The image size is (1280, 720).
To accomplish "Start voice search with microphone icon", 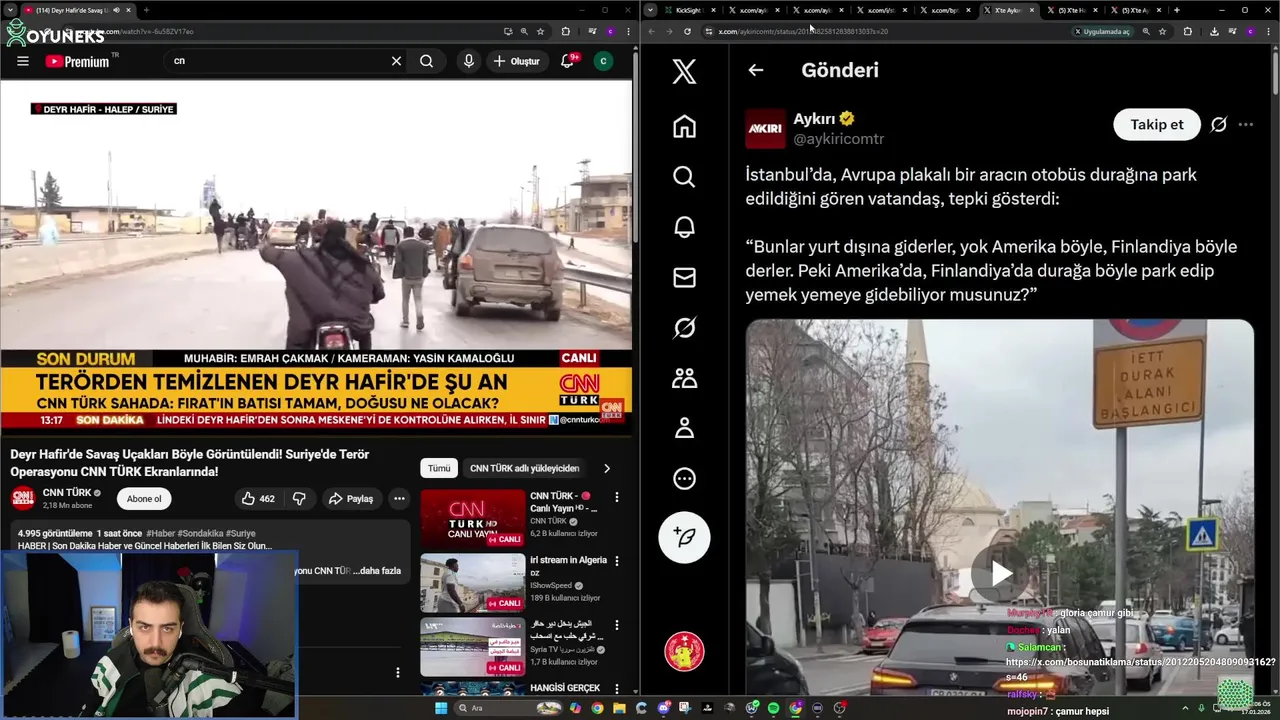I will pos(468,61).
